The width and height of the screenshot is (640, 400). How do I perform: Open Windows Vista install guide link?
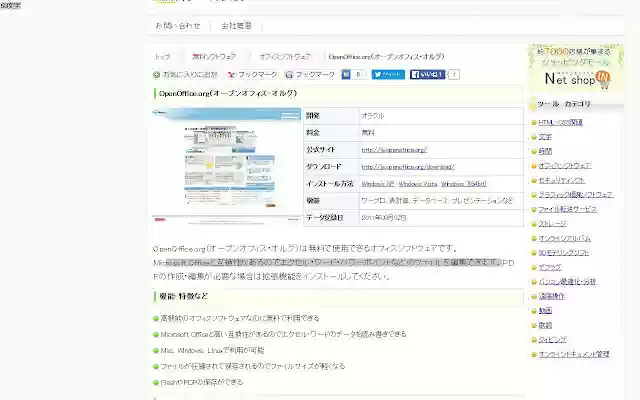pyautogui.click(x=418, y=184)
